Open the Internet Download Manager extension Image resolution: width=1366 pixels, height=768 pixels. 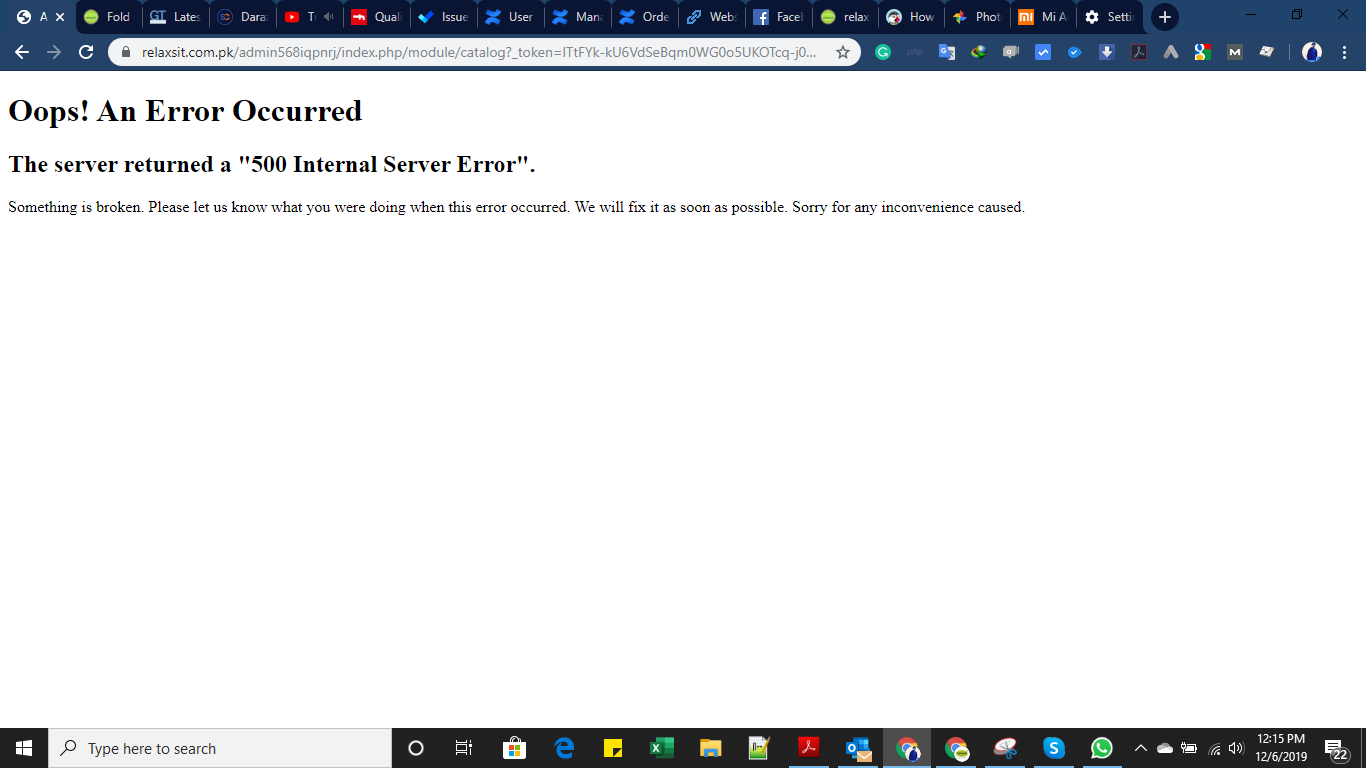tap(979, 52)
